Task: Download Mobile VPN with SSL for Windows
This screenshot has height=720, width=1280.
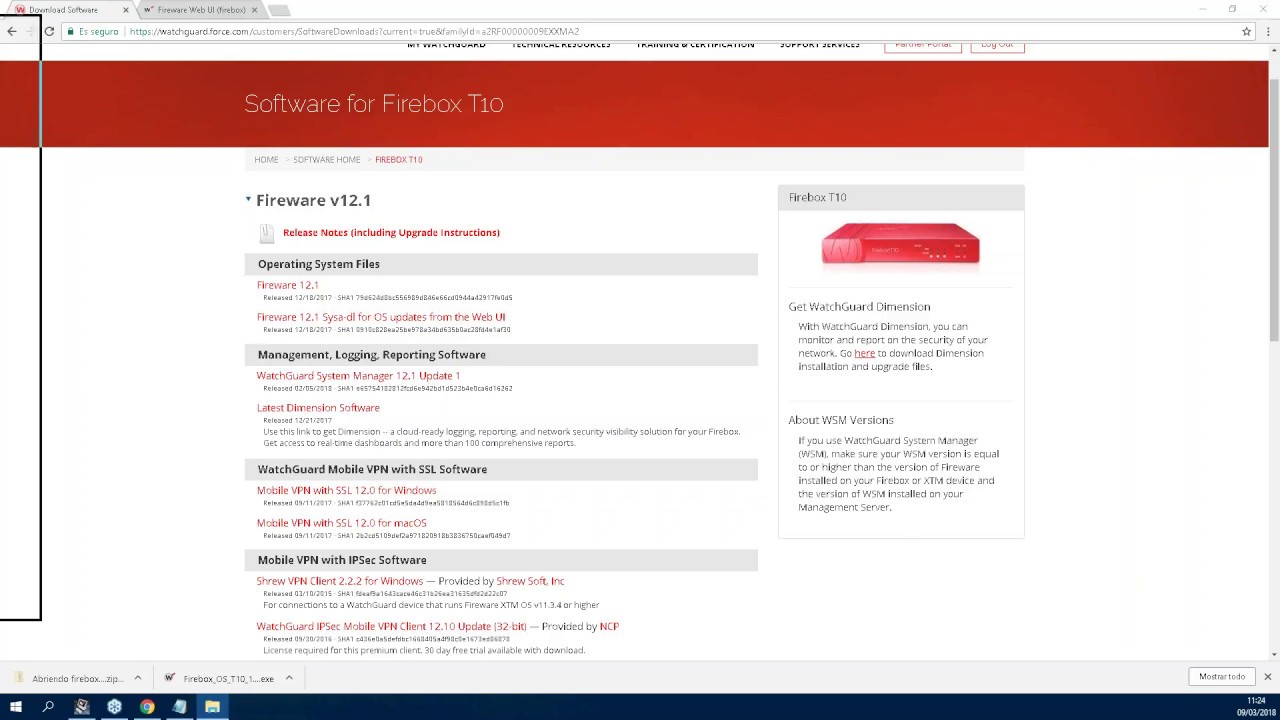Action: [x=346, y=491]
